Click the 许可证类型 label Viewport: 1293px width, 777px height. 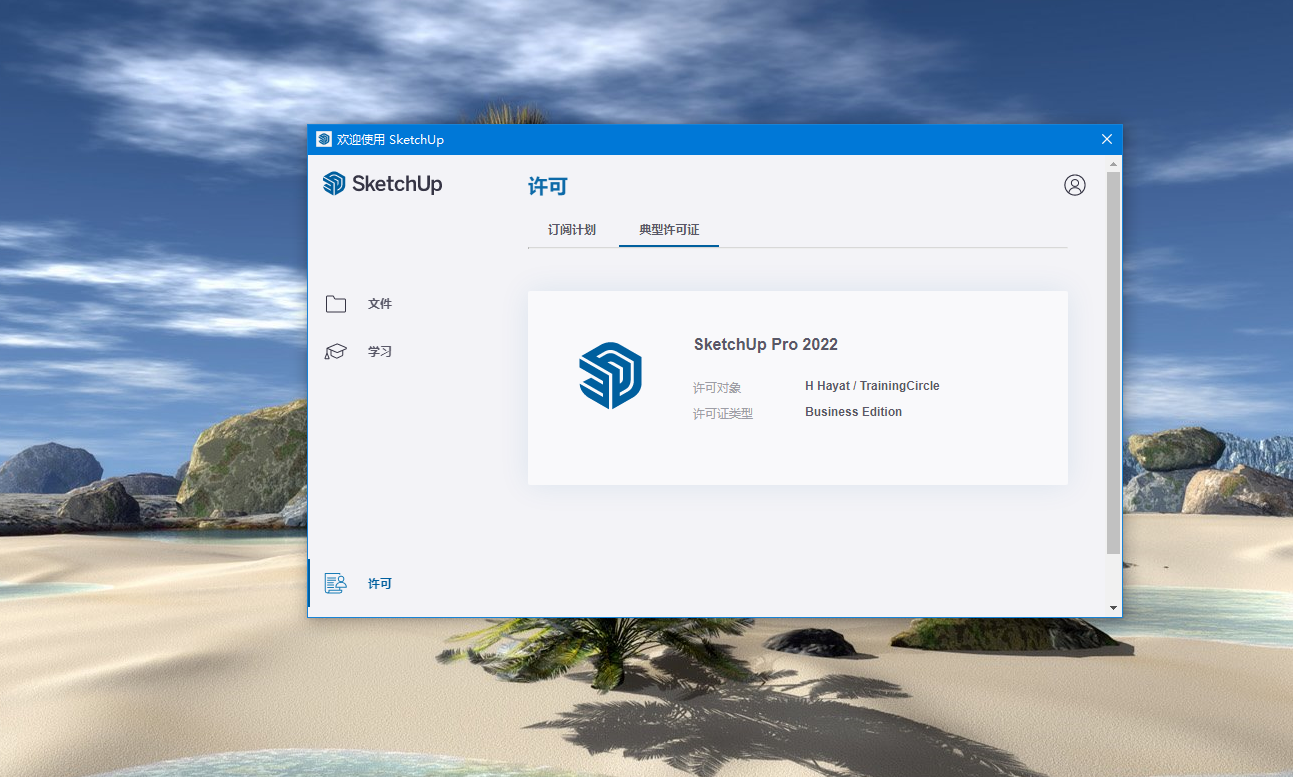click(723, 414)
